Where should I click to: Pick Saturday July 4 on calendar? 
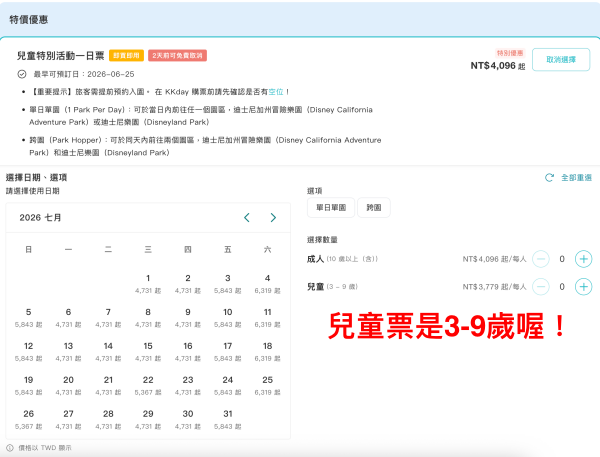coord(267,284)
